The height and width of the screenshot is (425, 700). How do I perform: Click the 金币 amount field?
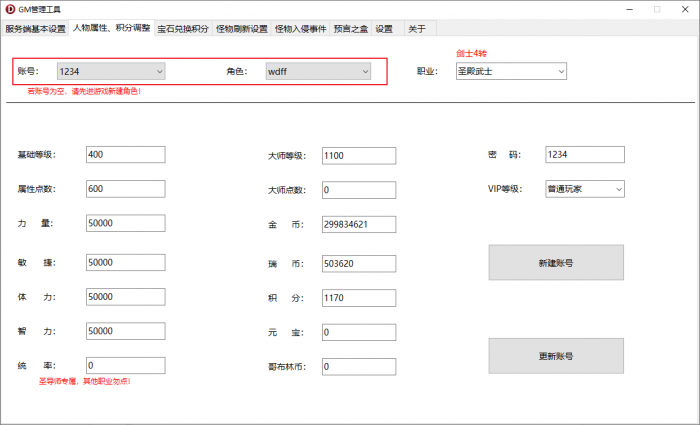tap(360, 225)
